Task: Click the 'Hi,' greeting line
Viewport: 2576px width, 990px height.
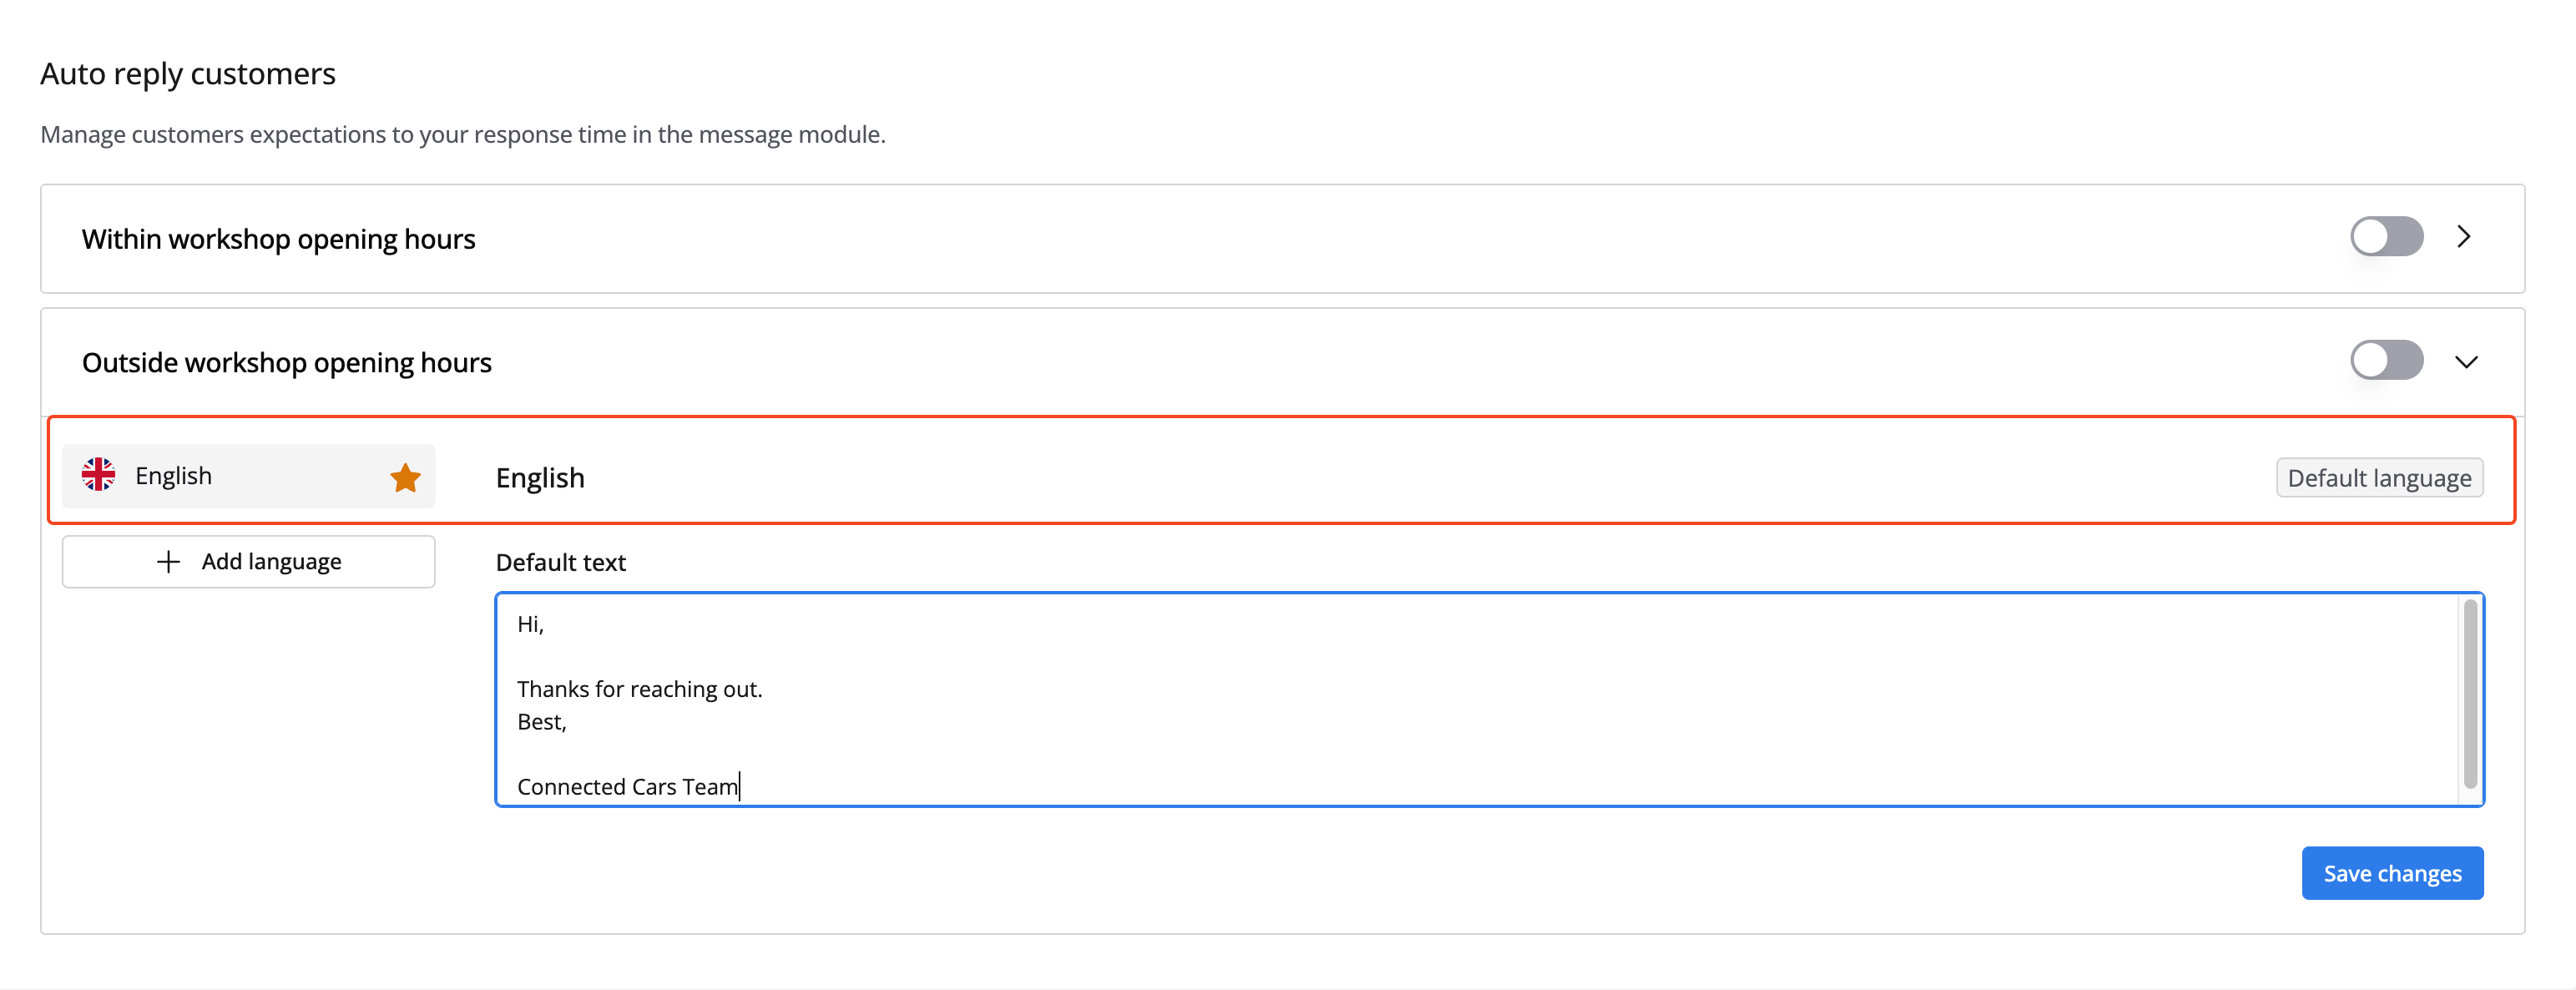Action: [530, 624]
